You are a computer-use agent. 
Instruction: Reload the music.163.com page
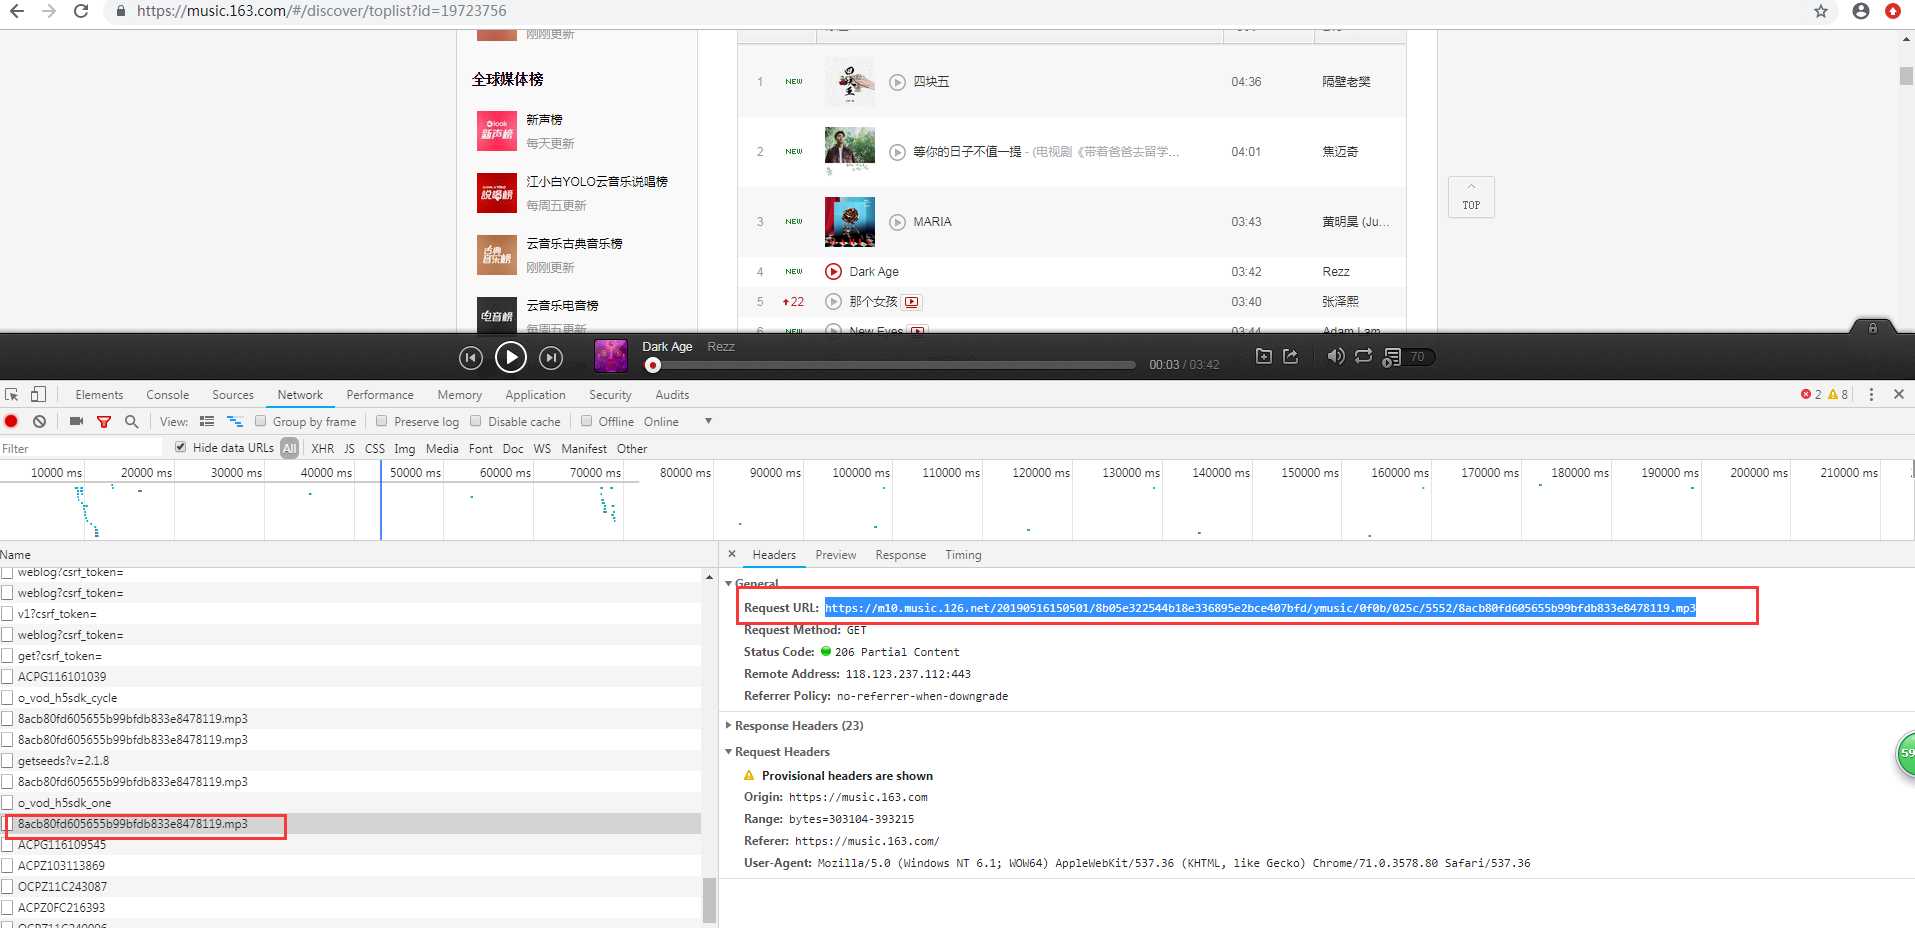(x=81, y=11)
